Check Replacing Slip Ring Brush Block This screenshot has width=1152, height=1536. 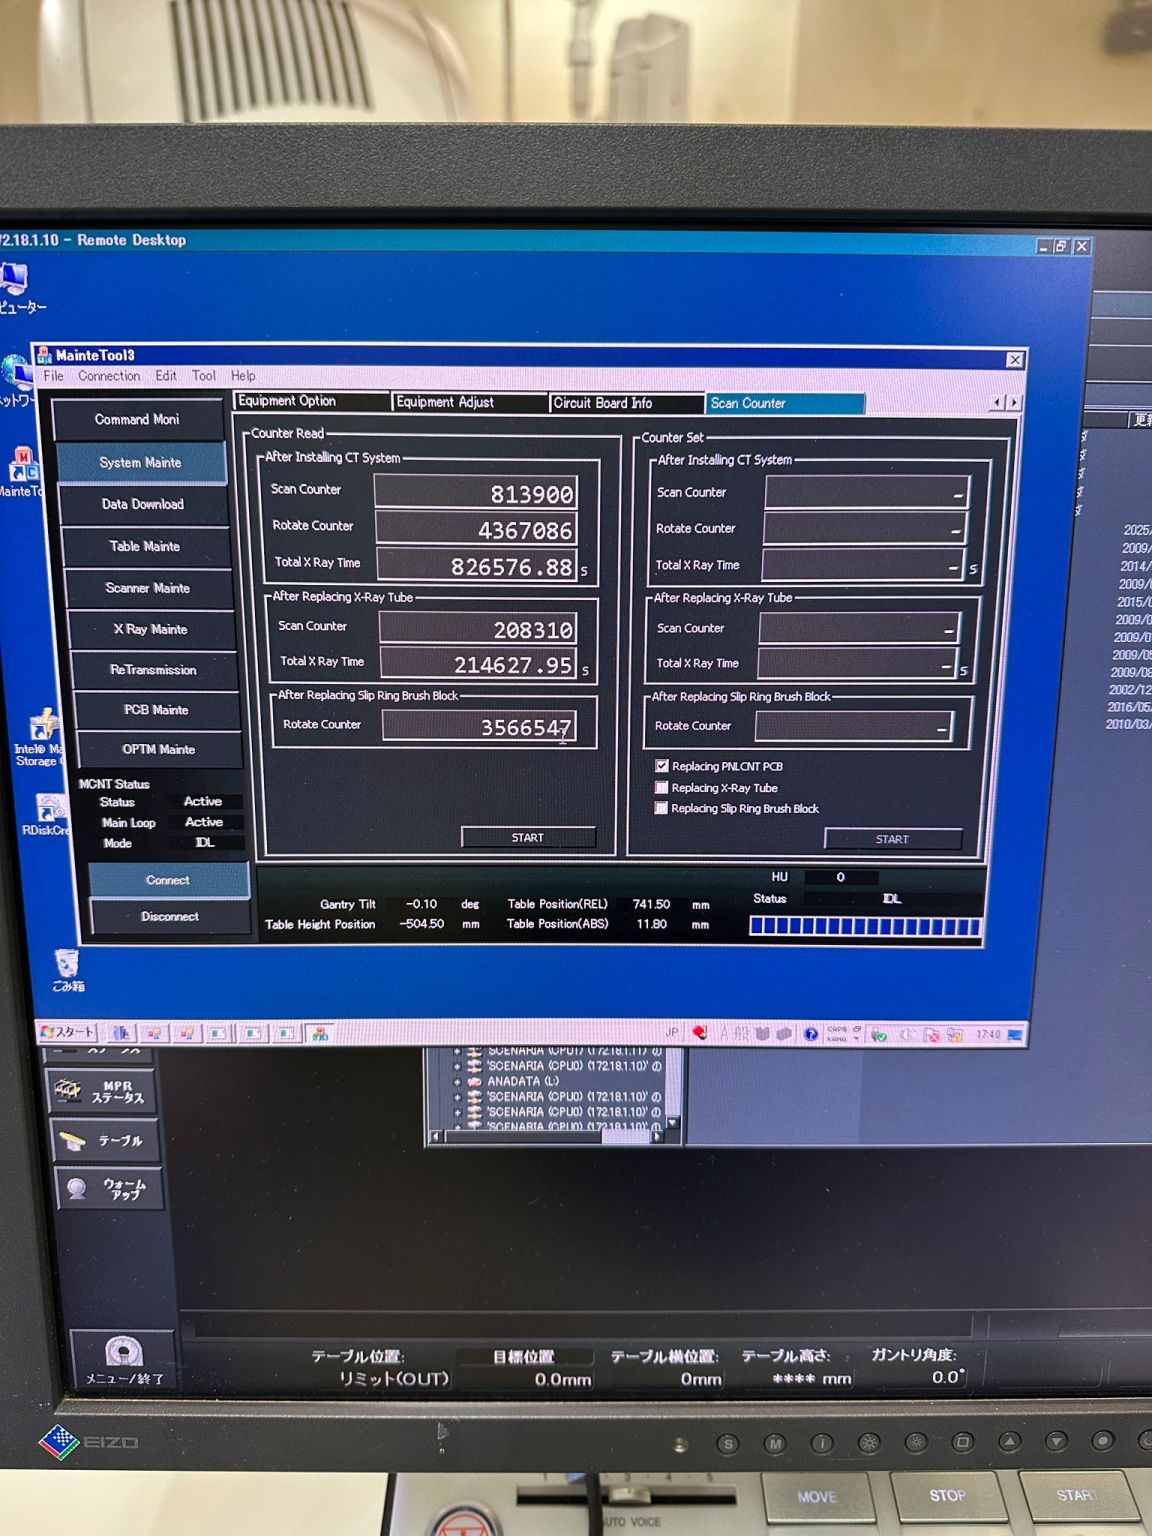coord(661,808)
